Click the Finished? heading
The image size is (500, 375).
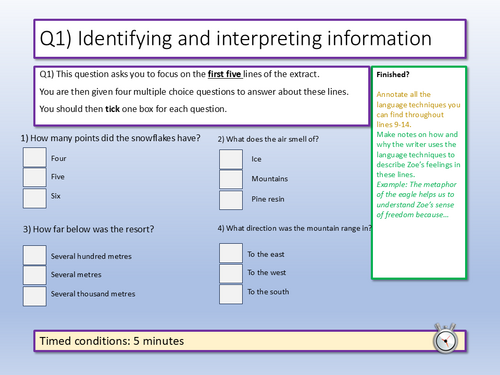pos(393,75)
